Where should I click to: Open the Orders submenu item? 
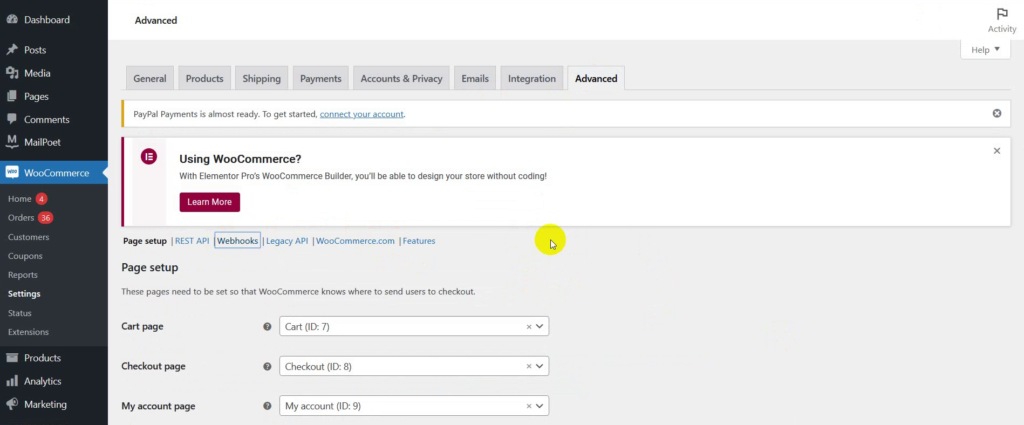coord(21,217)
